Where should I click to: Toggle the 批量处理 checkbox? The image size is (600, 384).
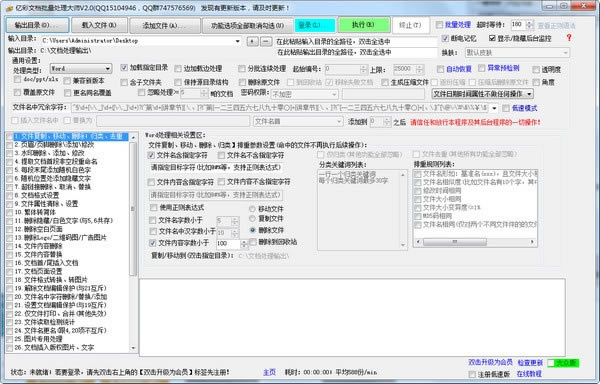439,25
